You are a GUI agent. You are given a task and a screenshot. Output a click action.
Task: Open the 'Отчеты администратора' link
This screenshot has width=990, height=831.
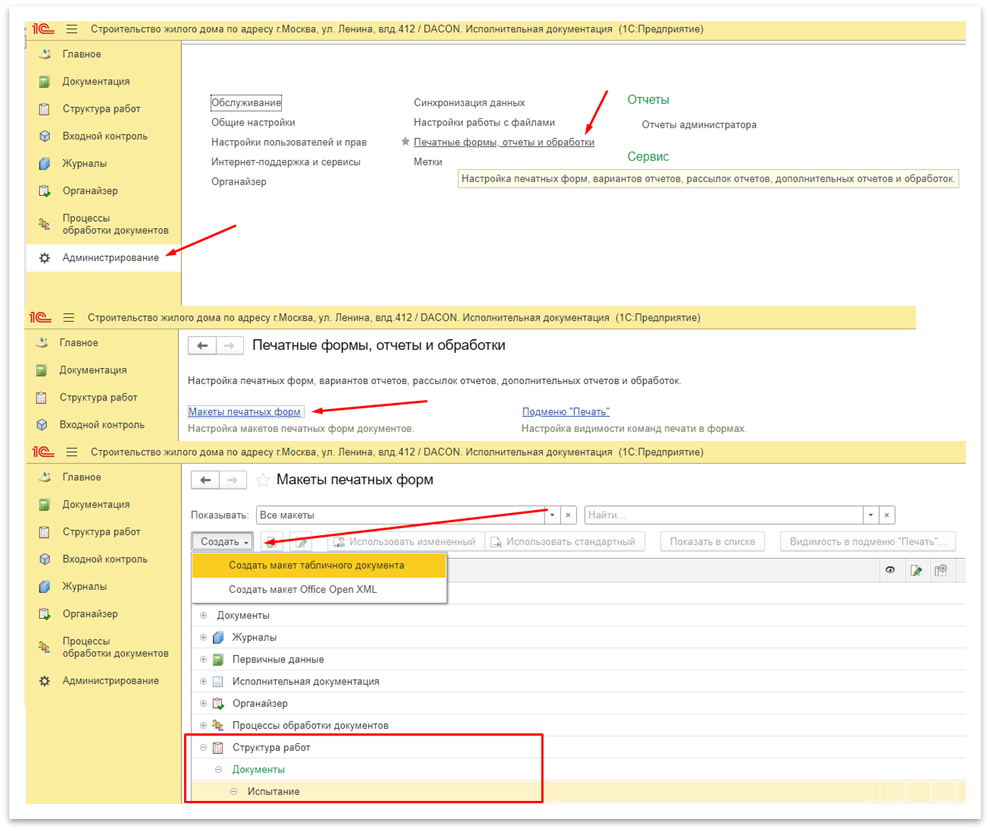click(x=698, y=125)
